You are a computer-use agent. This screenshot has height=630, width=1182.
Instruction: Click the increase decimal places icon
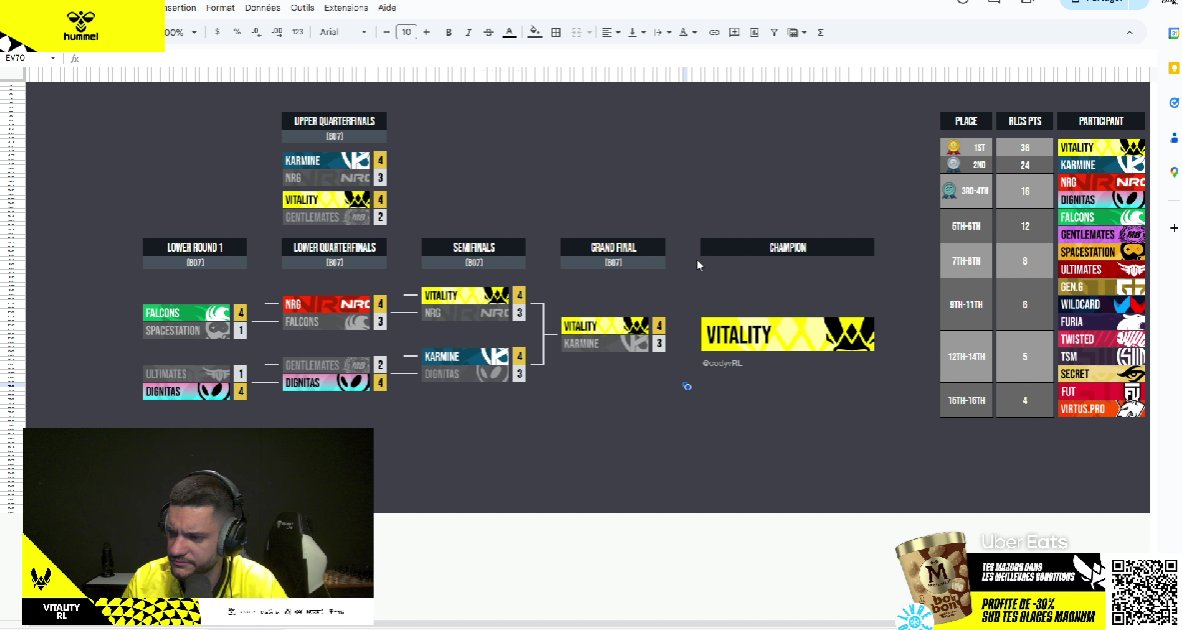277,32
